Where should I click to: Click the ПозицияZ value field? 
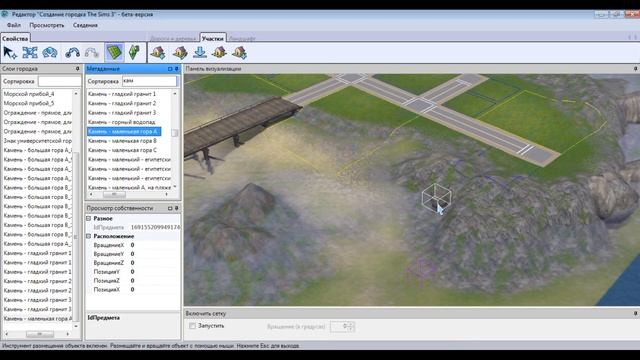pyautogui.click(x=154, y=281)
